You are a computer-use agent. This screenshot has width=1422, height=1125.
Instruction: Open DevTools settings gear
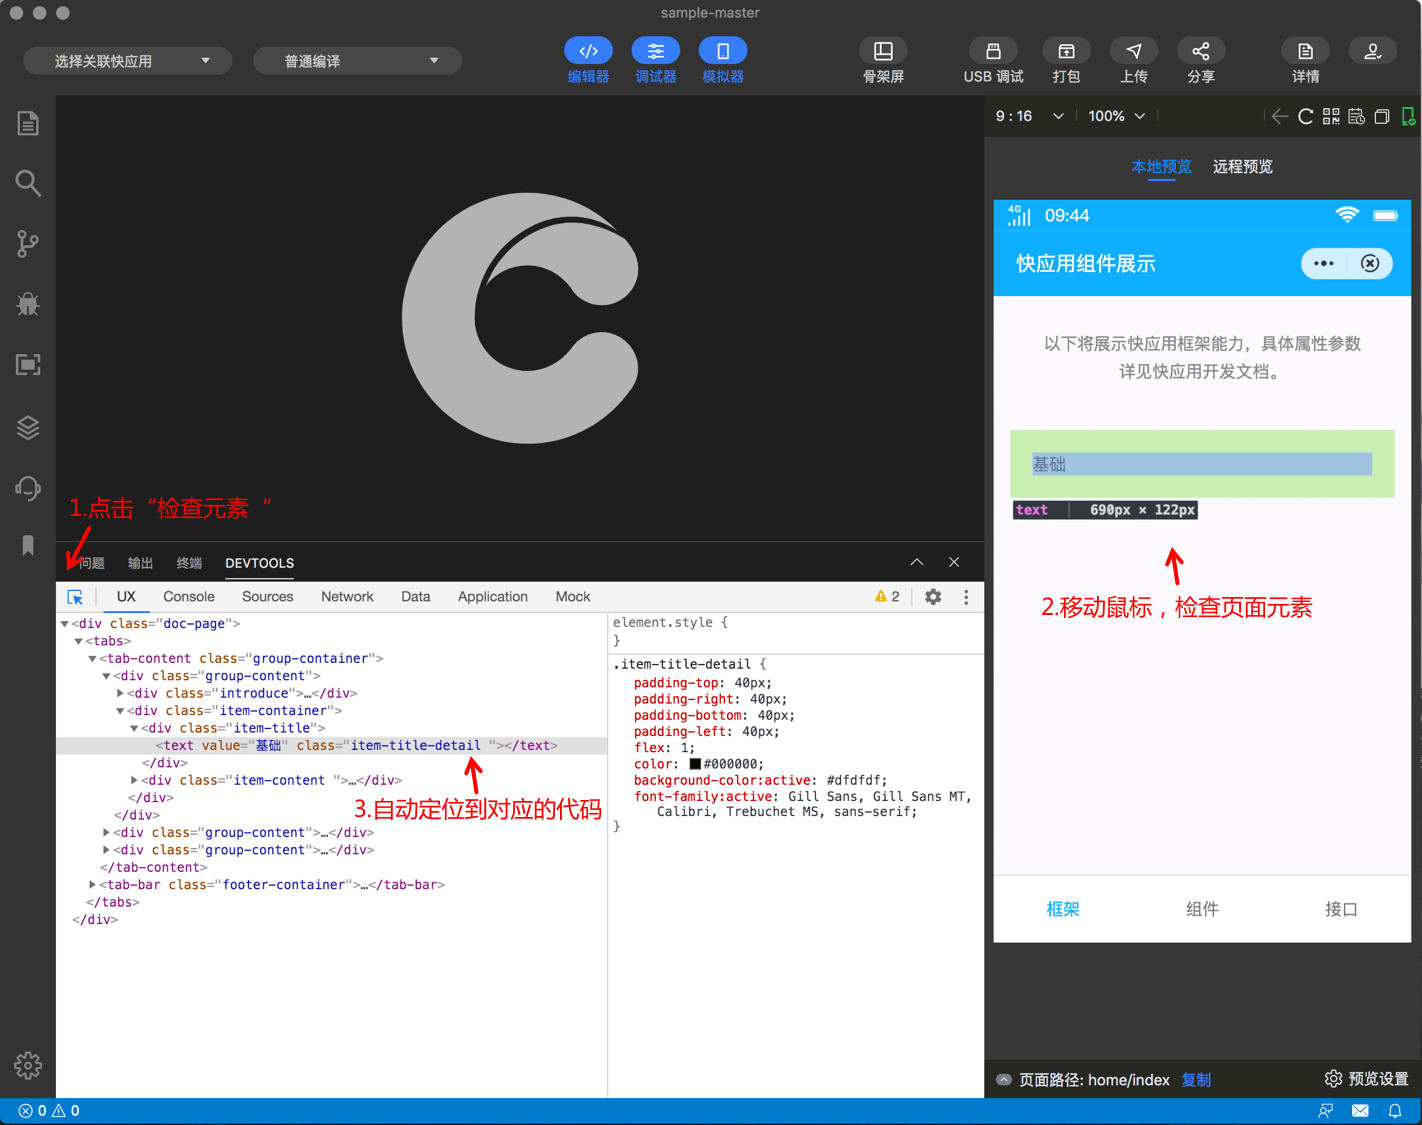coord(933,597)
